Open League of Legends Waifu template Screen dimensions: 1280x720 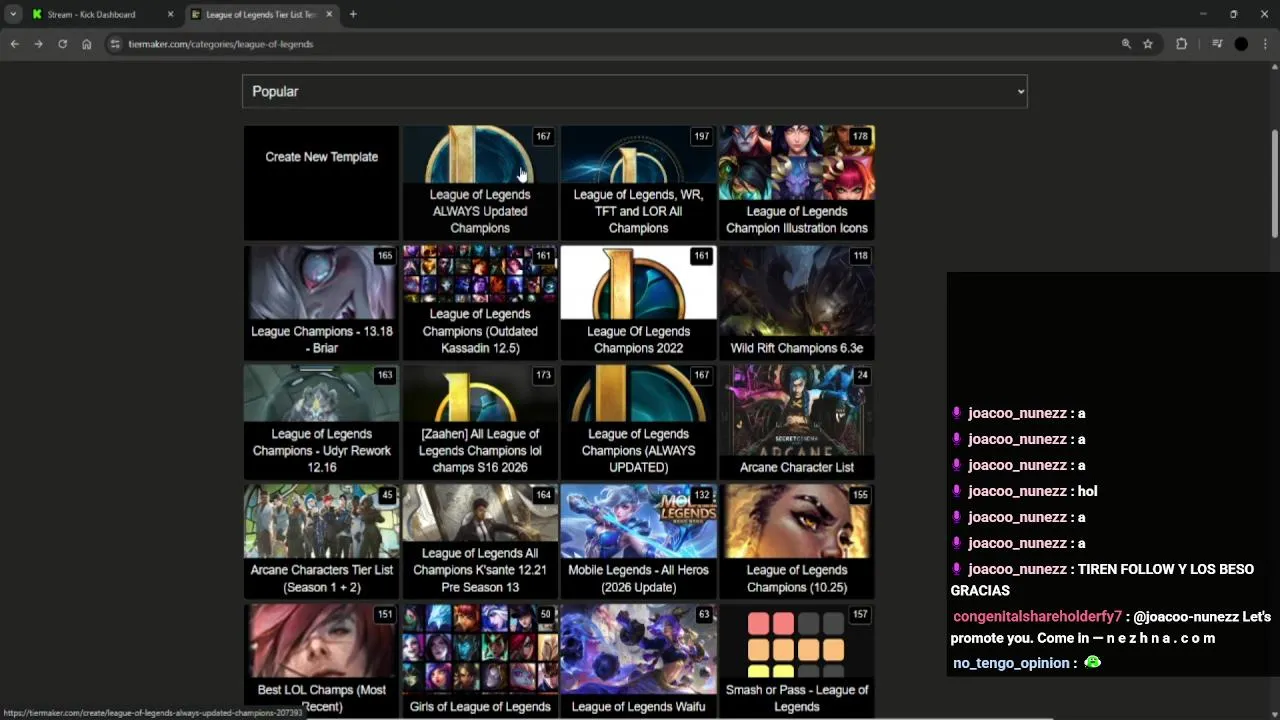click(638, 661)
